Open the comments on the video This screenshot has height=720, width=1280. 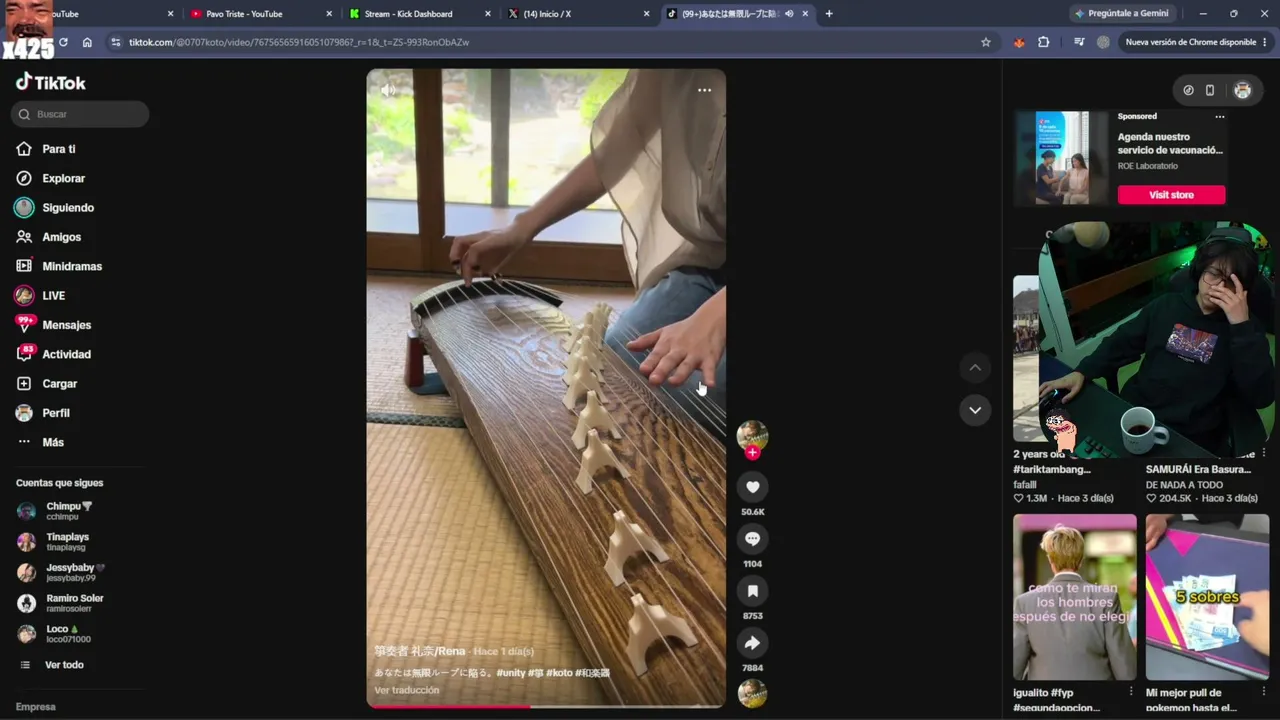[x=752, y=539]
